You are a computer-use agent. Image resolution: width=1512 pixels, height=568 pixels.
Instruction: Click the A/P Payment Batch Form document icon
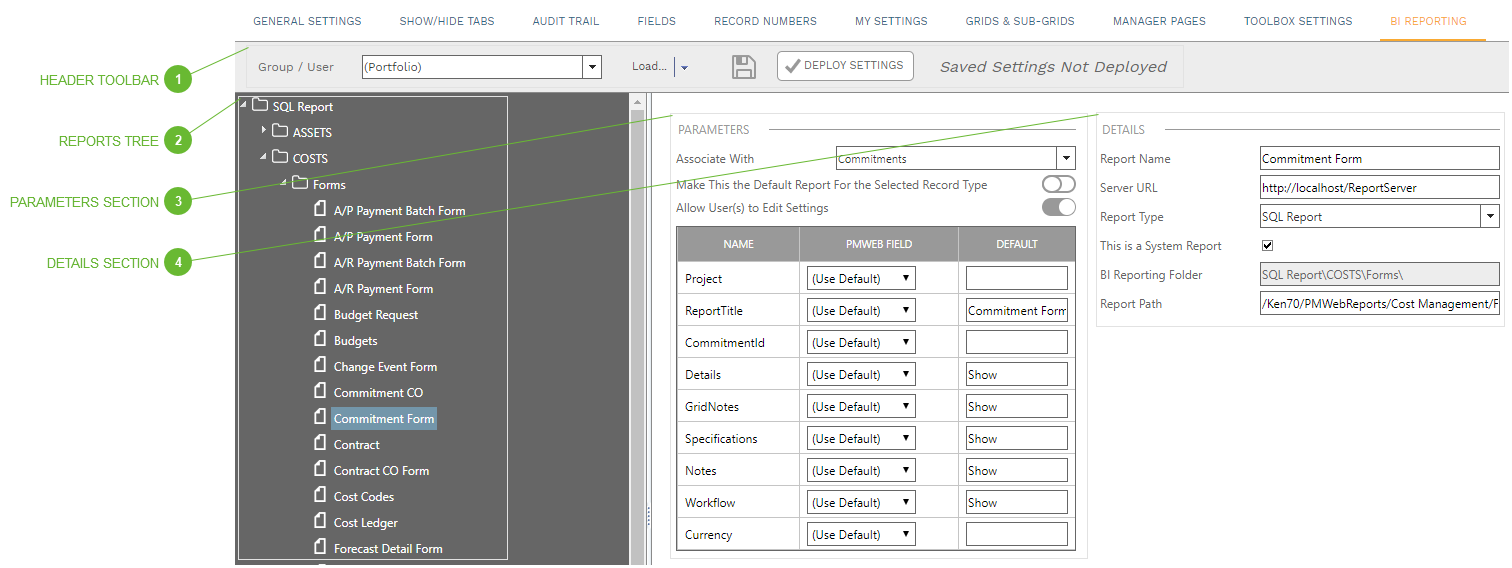pos(321,209)
